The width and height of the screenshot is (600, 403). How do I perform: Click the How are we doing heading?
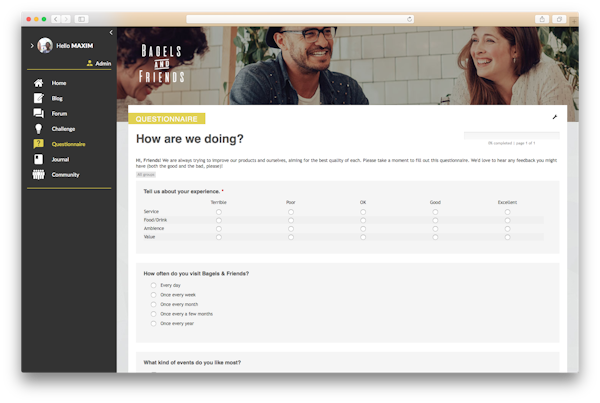189,139
